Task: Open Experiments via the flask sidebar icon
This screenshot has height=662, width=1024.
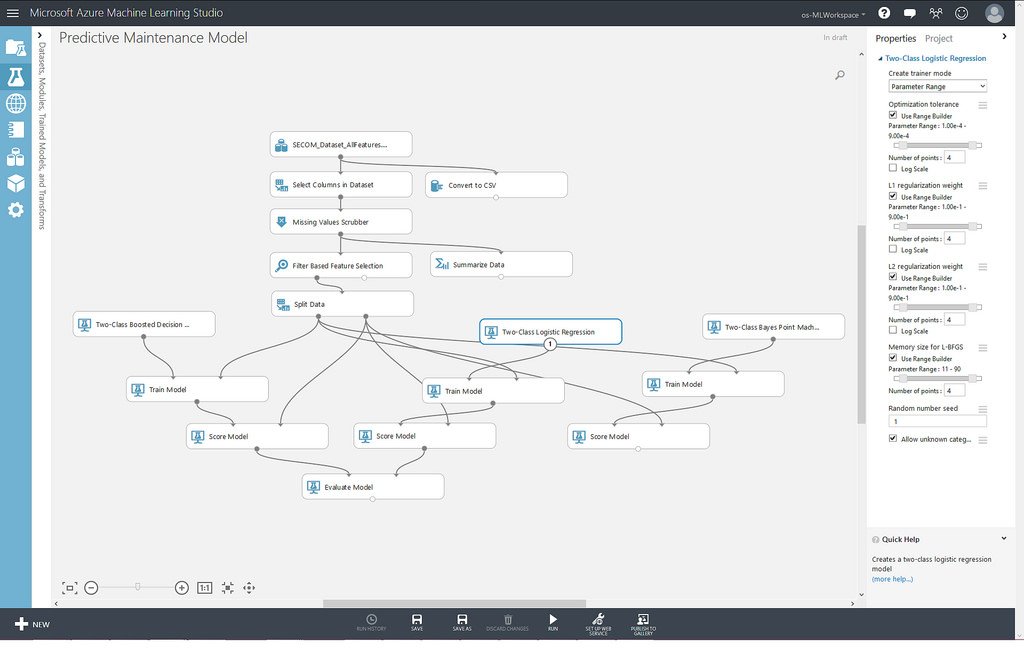Action: 15,76
